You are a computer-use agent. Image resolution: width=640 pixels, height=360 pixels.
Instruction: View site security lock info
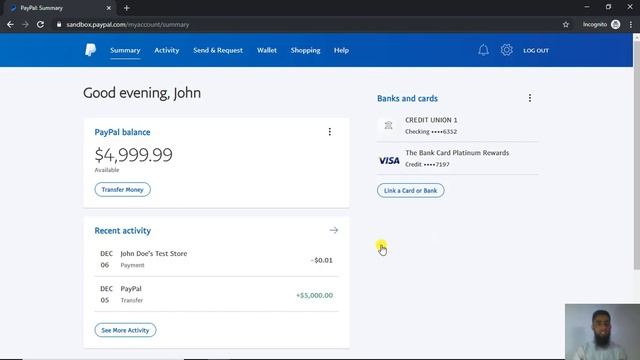tap(59, 24)
